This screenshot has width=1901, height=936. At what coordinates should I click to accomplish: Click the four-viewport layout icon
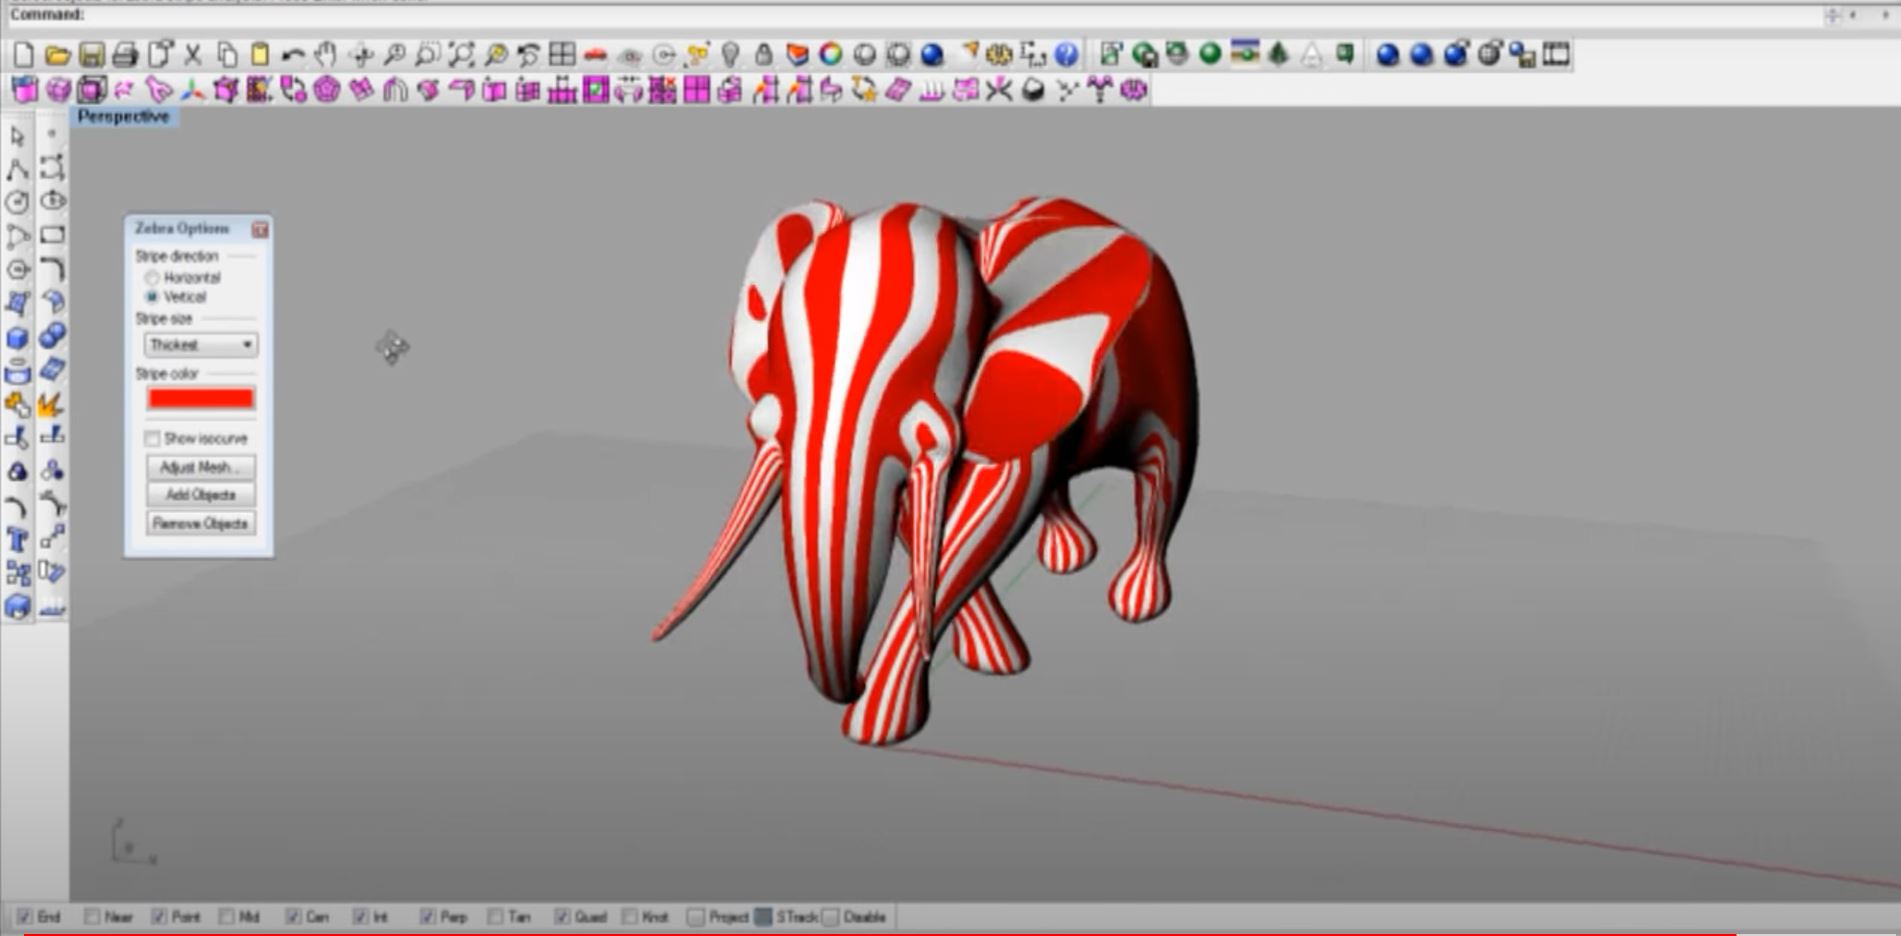[x=562, y=55]
